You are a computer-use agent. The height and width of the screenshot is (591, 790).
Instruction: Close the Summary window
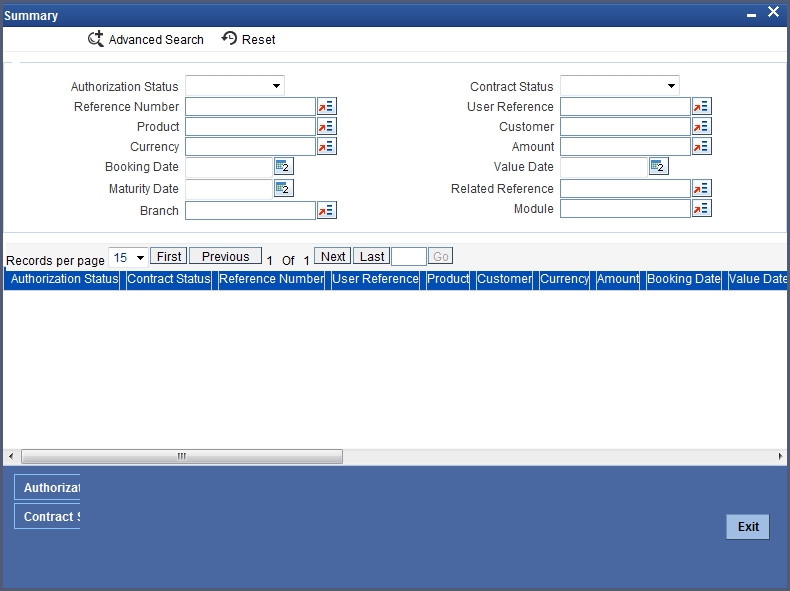[773, 12]
